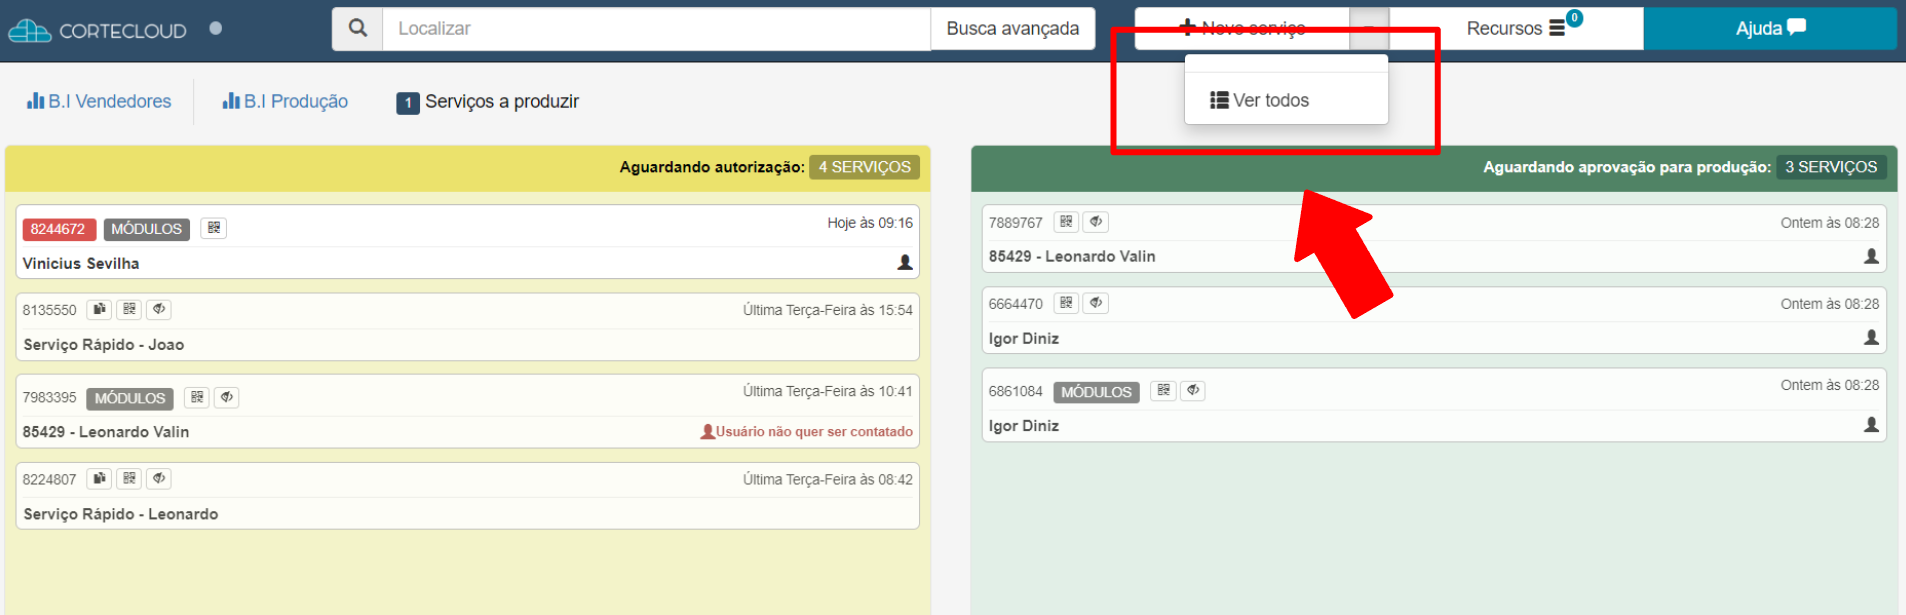This screenshot has width=1906, height=615.
Task: Click service number 8135550
Action: [50, 310]
